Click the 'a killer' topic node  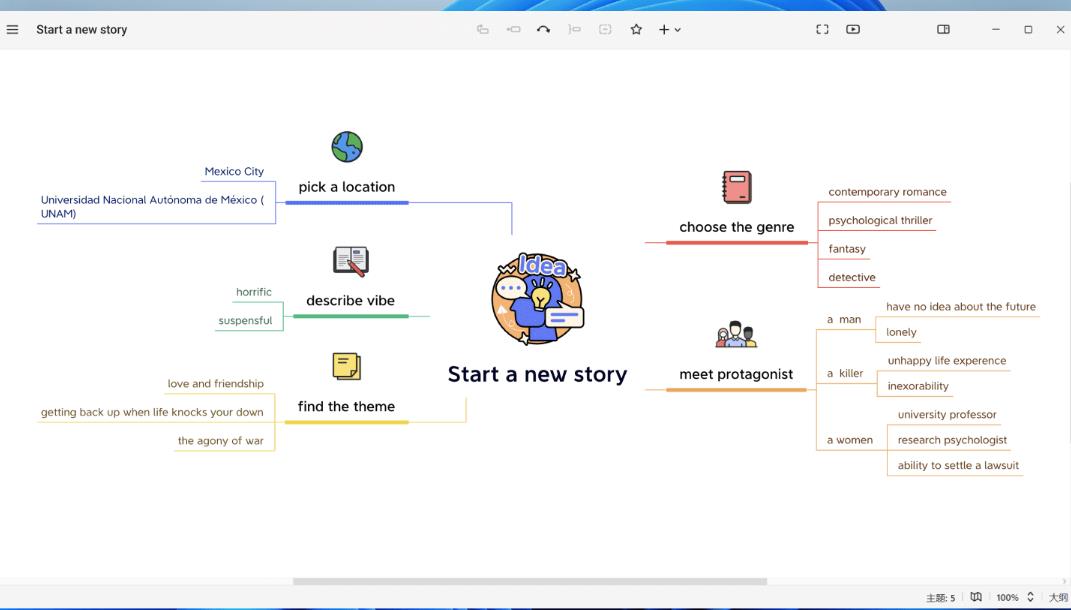pos(845,373)
